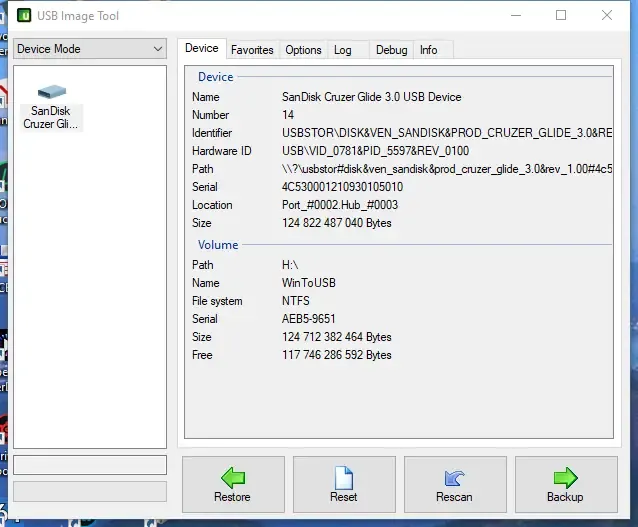
Task: Click the USB Image Tool app icon
Action: pos(24,15)
